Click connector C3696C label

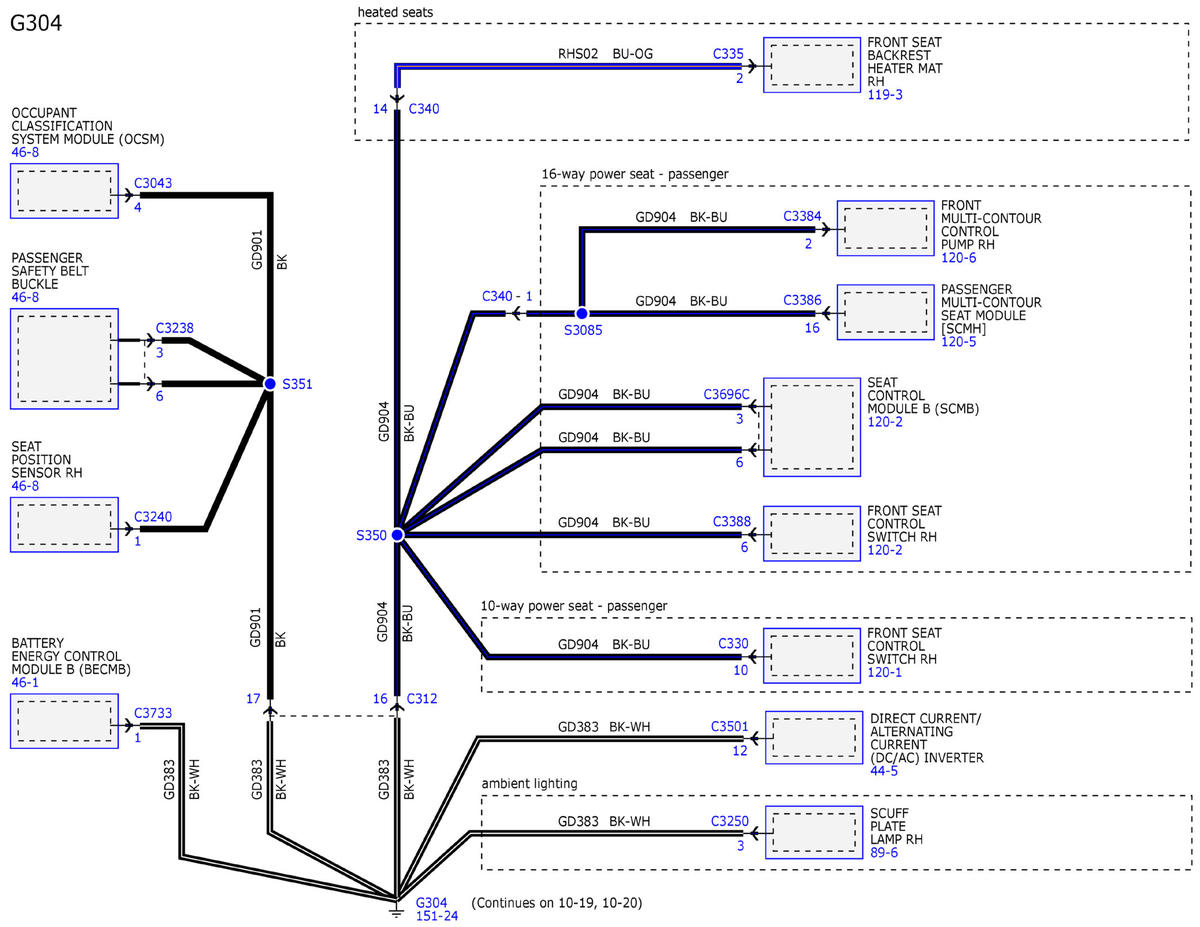pos(726,394)
